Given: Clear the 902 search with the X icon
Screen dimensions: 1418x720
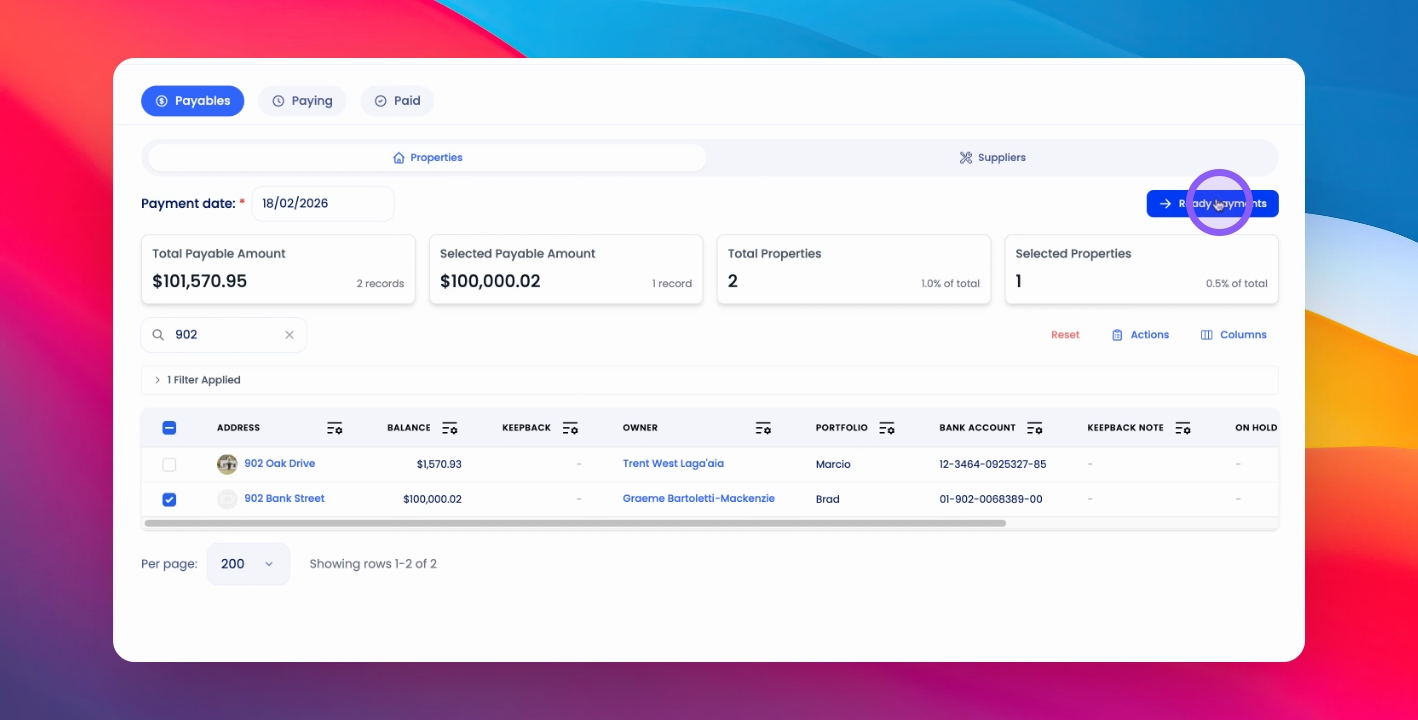Looking at the screenshot, I should point(289,335).
